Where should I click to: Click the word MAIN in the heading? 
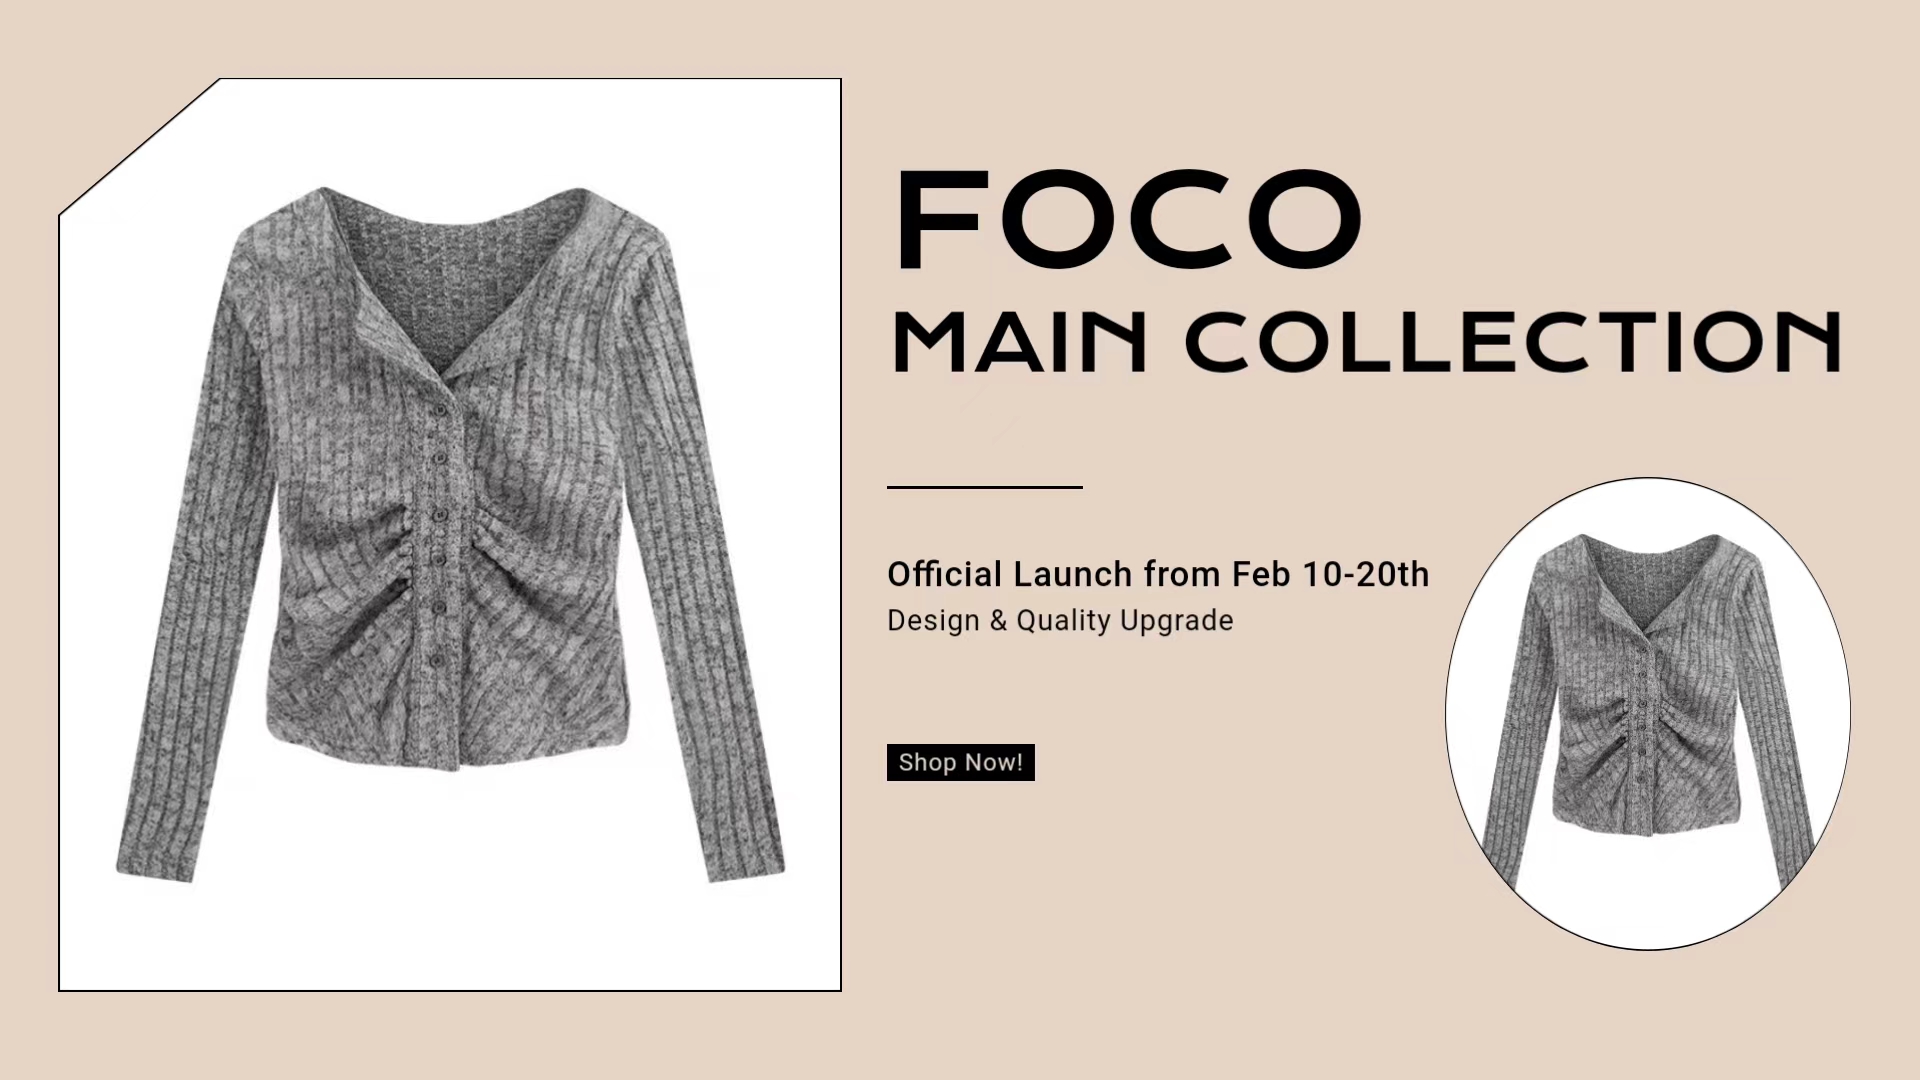[x=1018, y=342]
